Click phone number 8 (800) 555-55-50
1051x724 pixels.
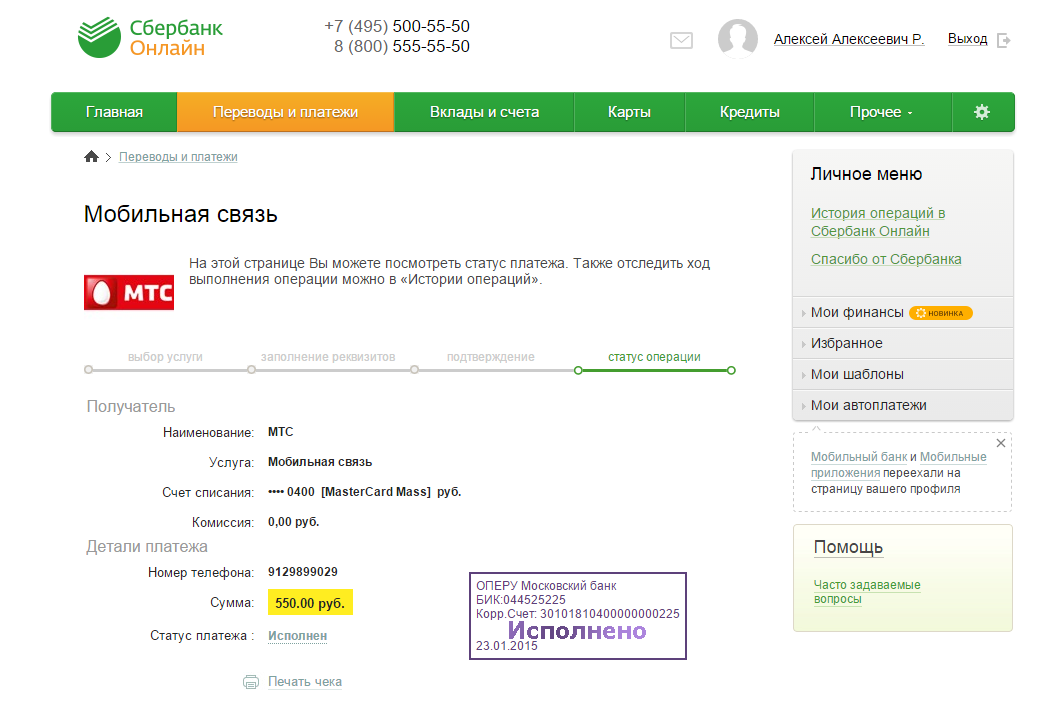[401, 46]
